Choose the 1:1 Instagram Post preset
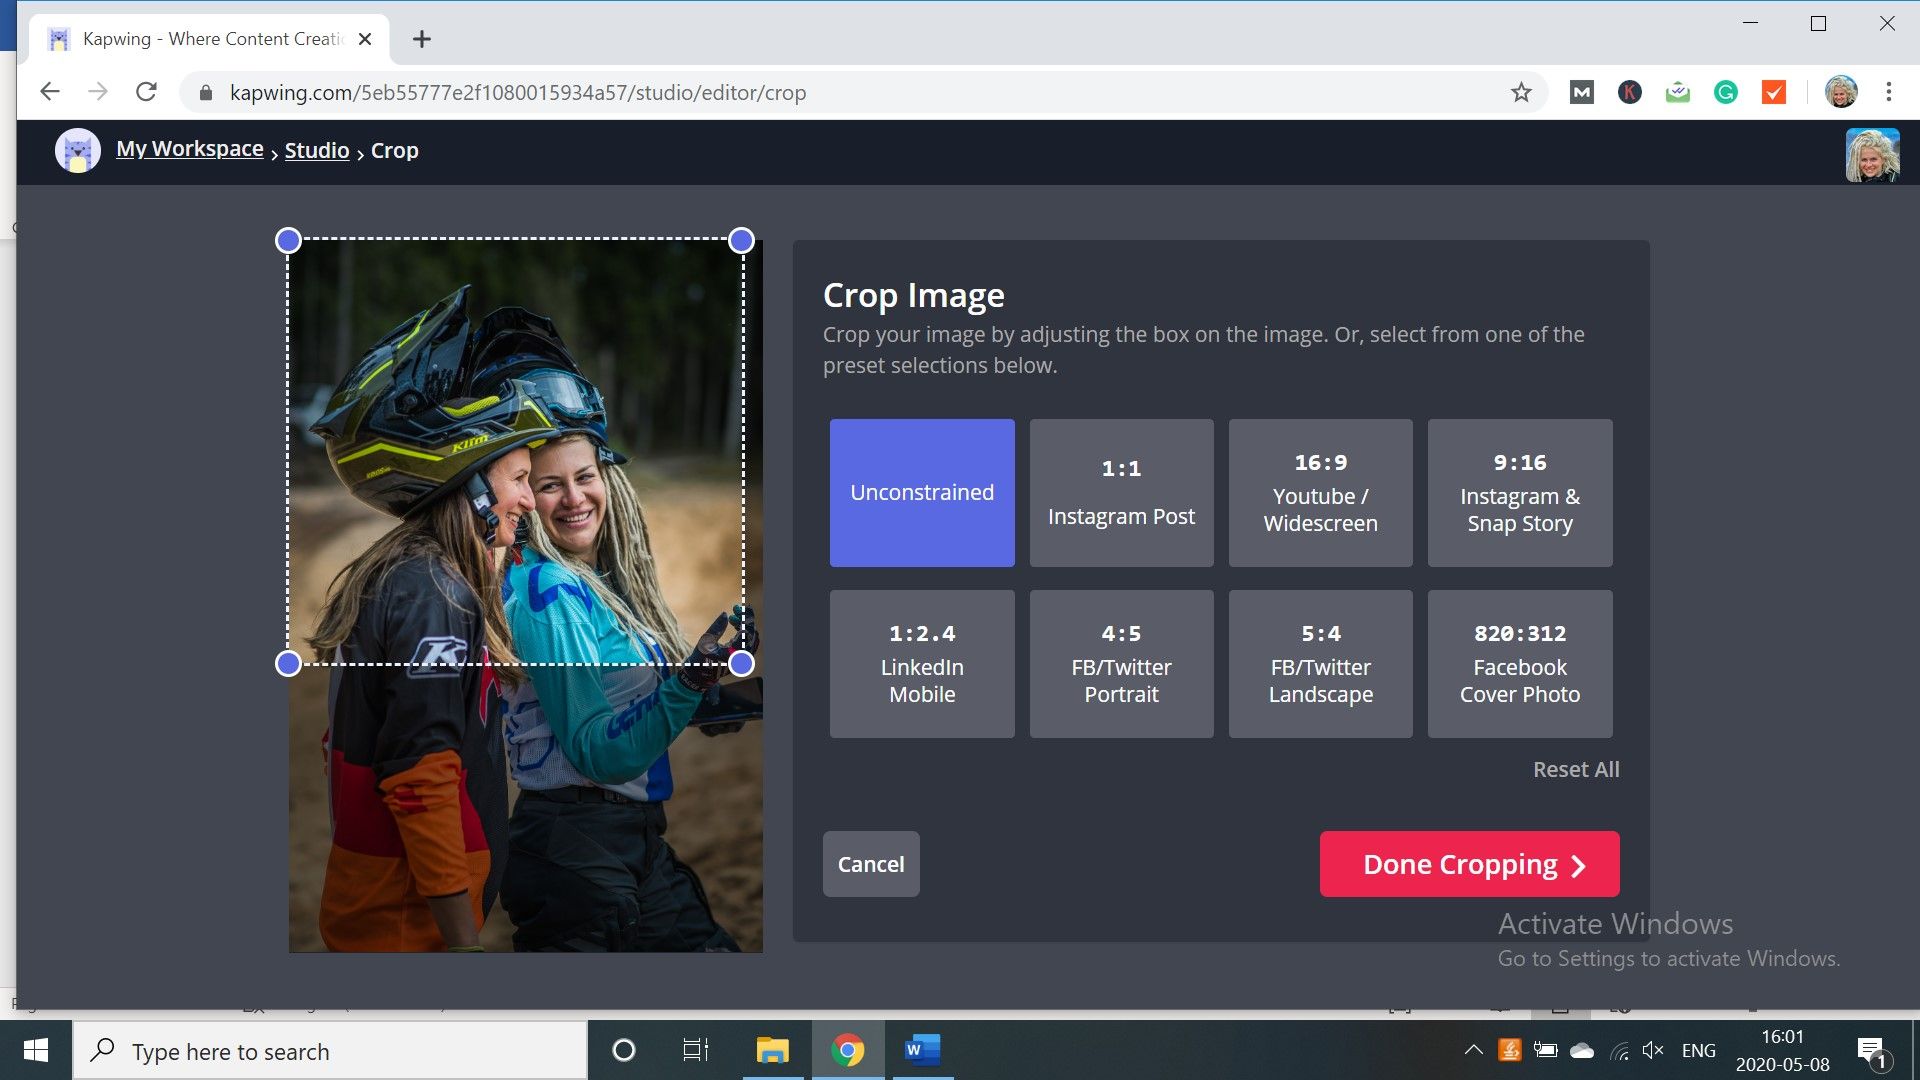The height and width of the screenshot is (1080, 1920). click(x=1121, y=493)
